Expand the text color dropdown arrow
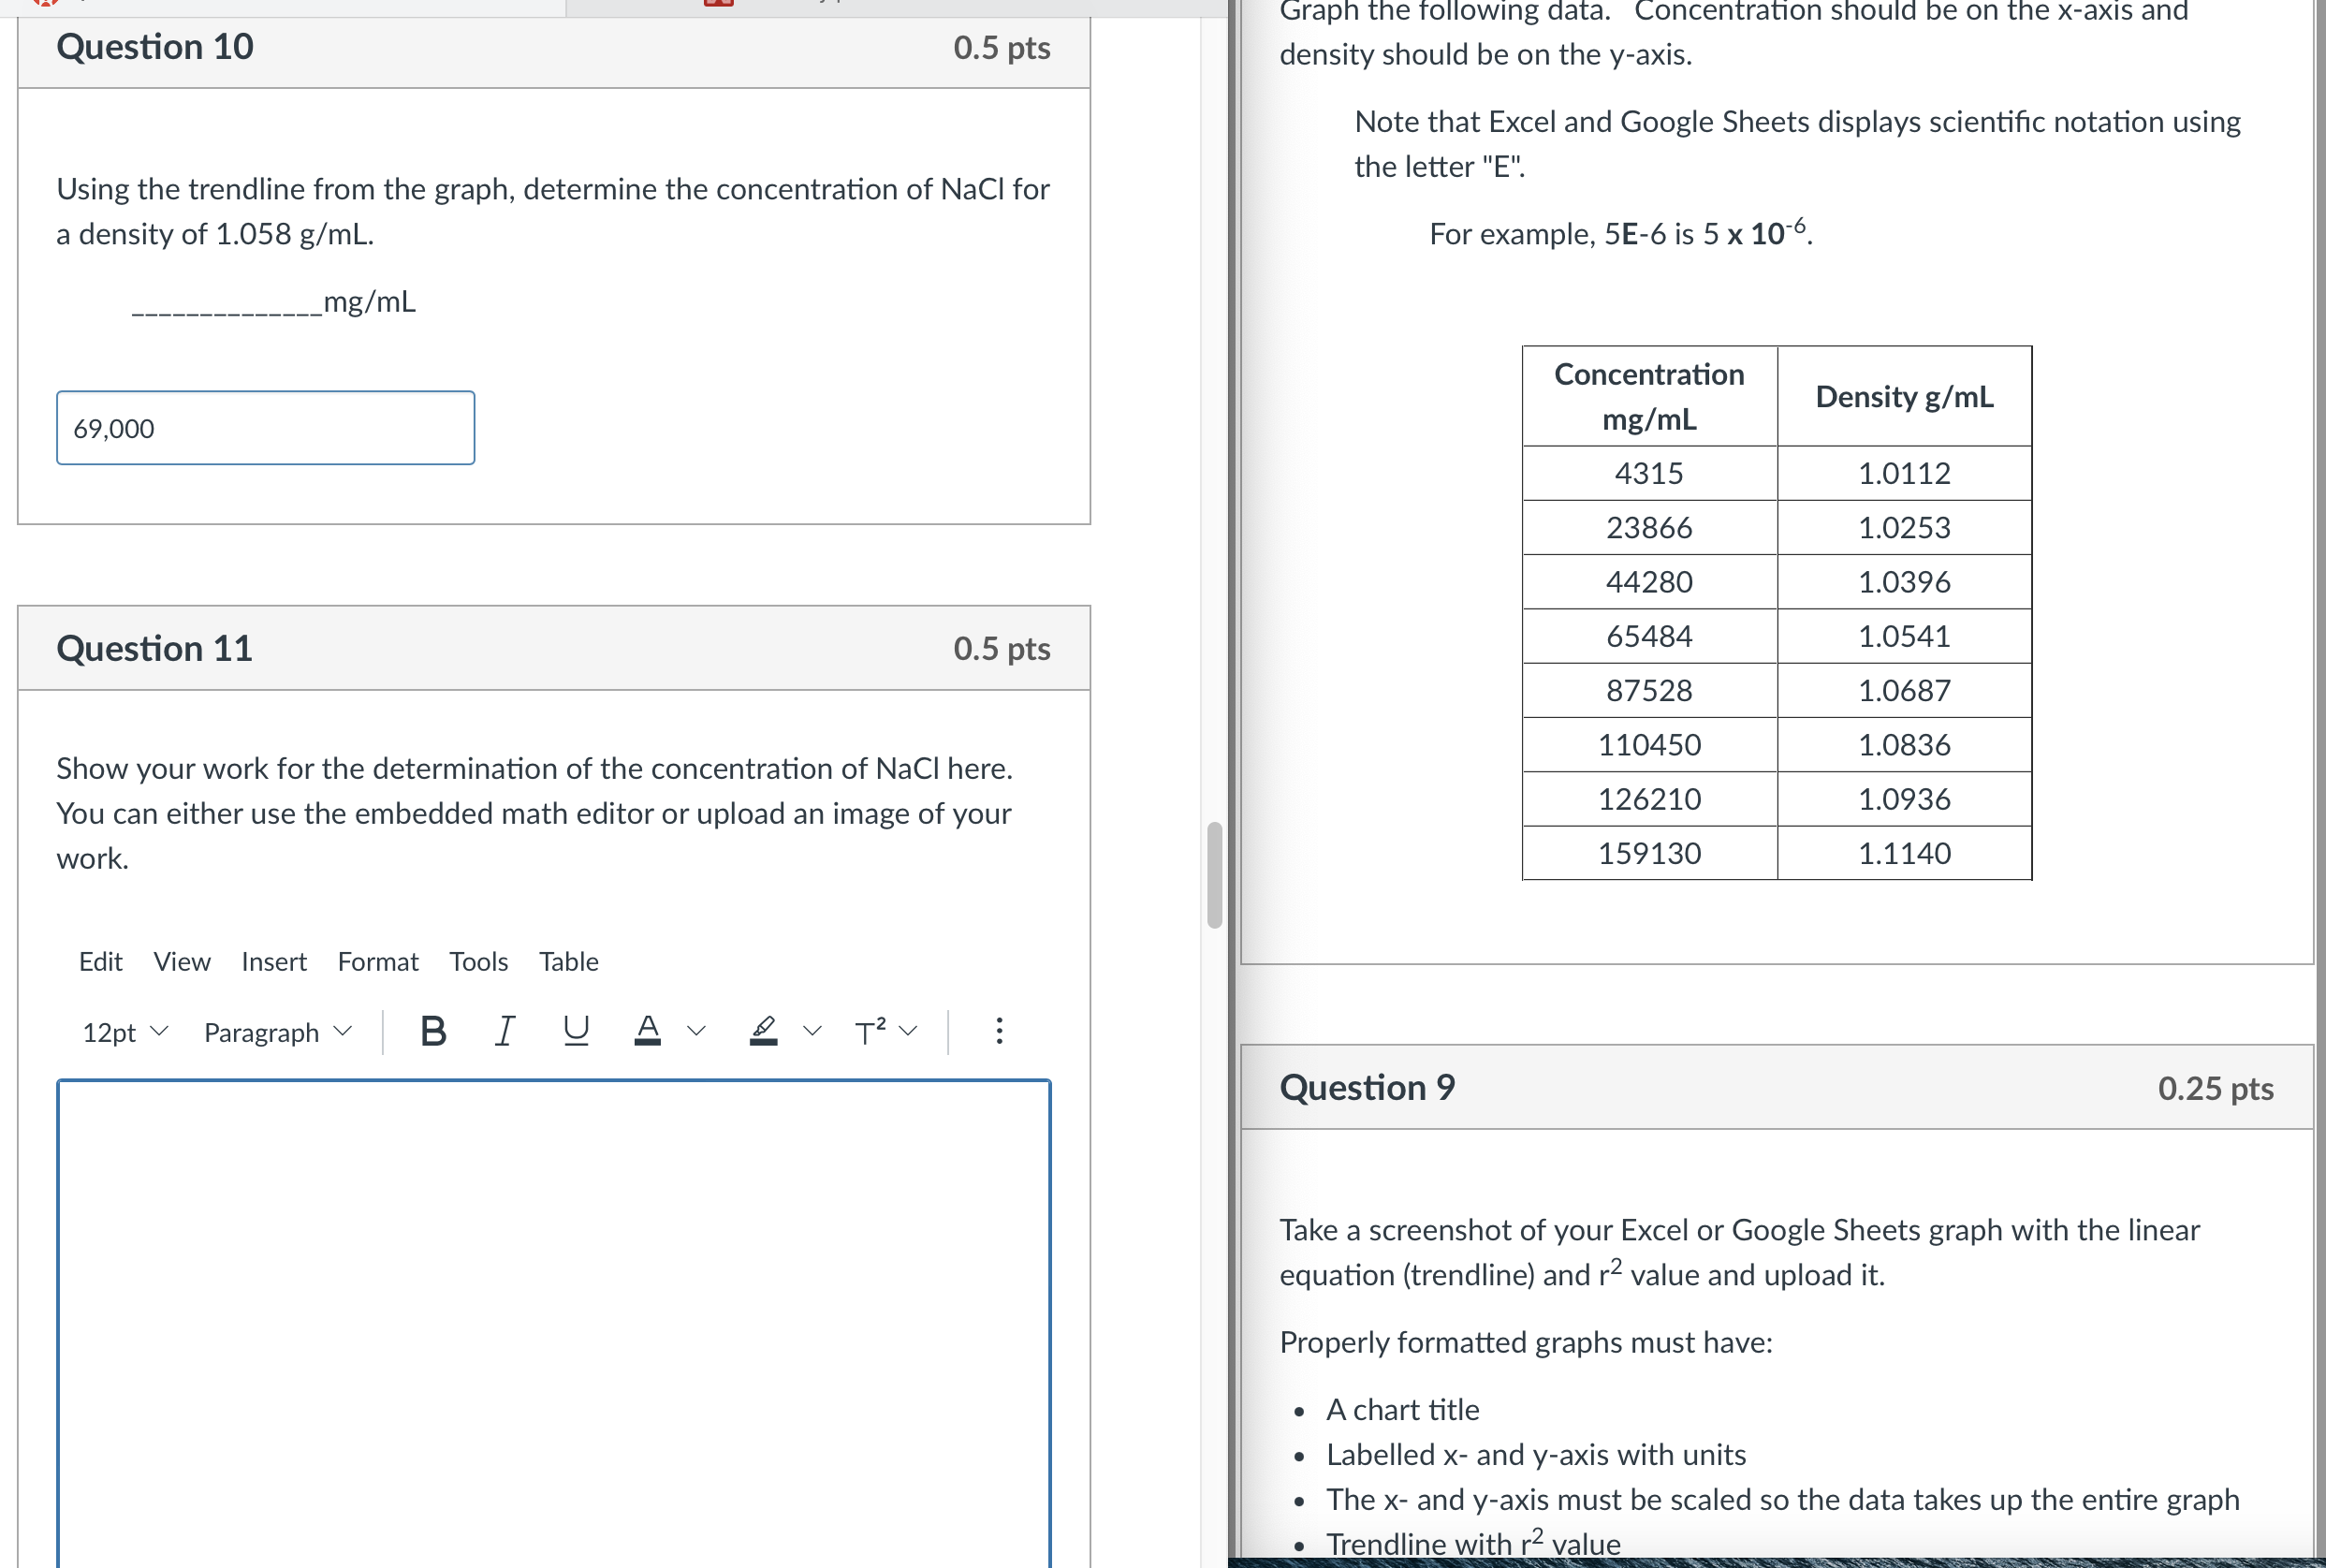The height and width of the screenshot is (1568, 2326). coord(697,1031)
